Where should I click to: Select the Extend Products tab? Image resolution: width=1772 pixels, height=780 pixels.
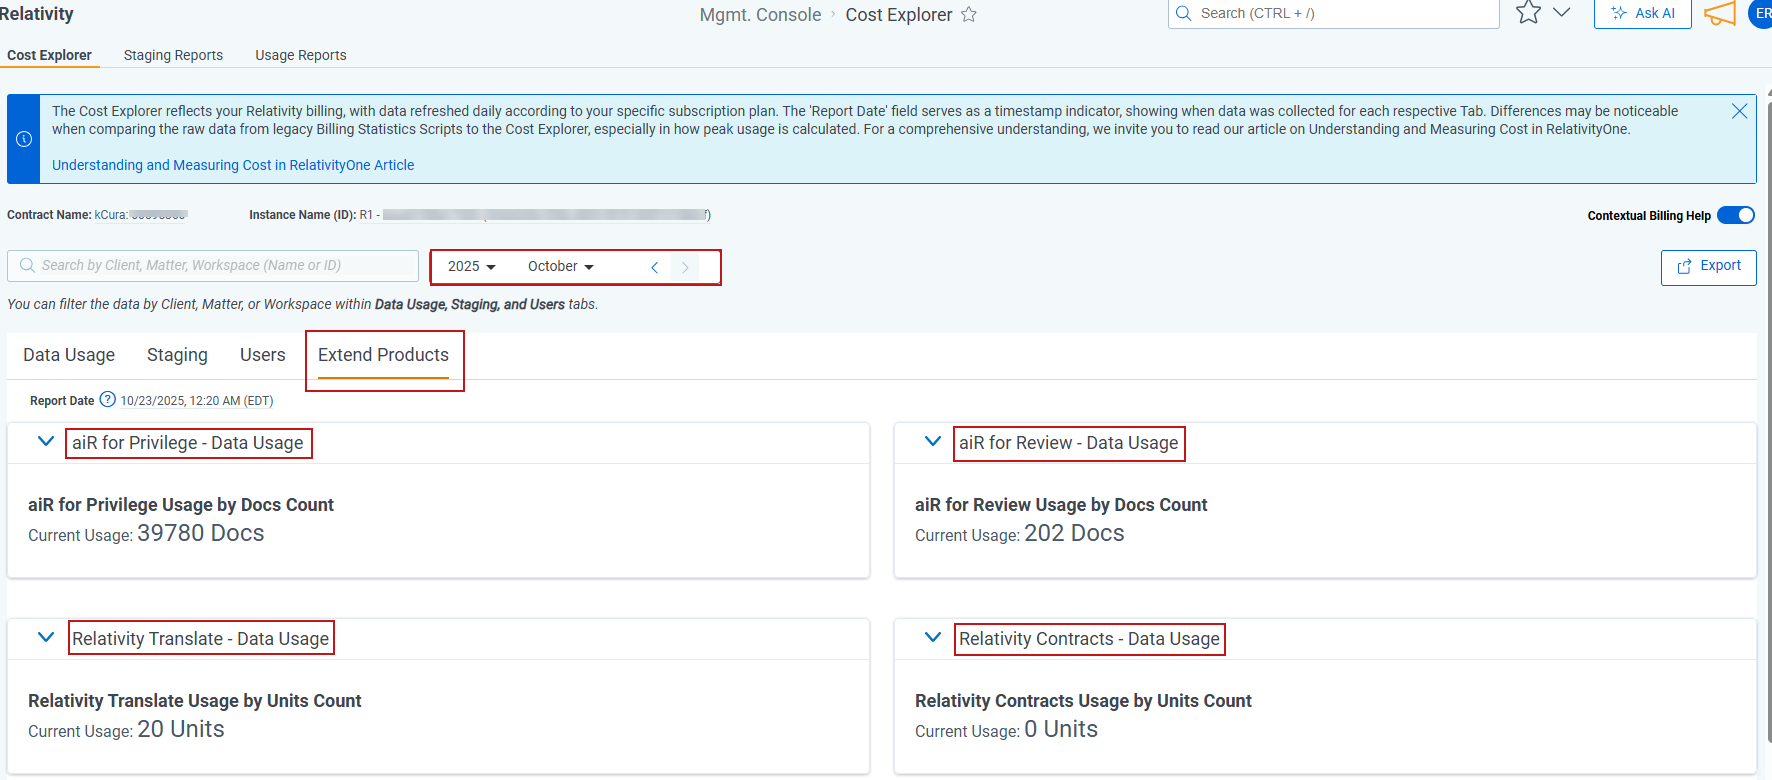pyautogui.click(x=383, y=355)
